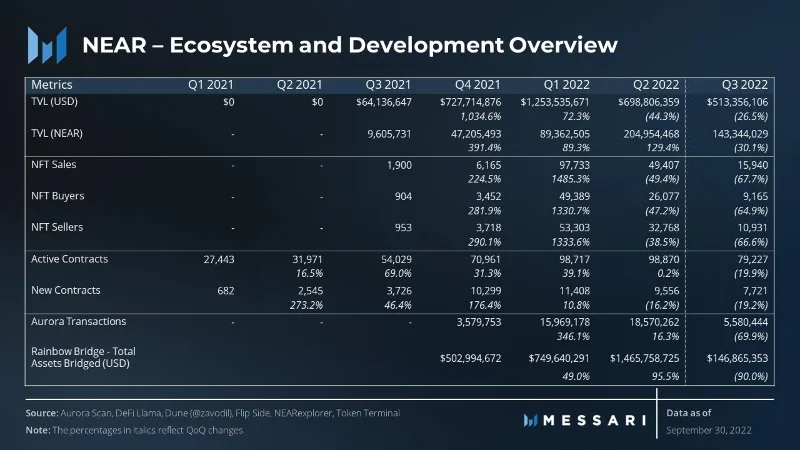
Task: Click the $513,356,106 TVL value
Action: coord(737,102)
